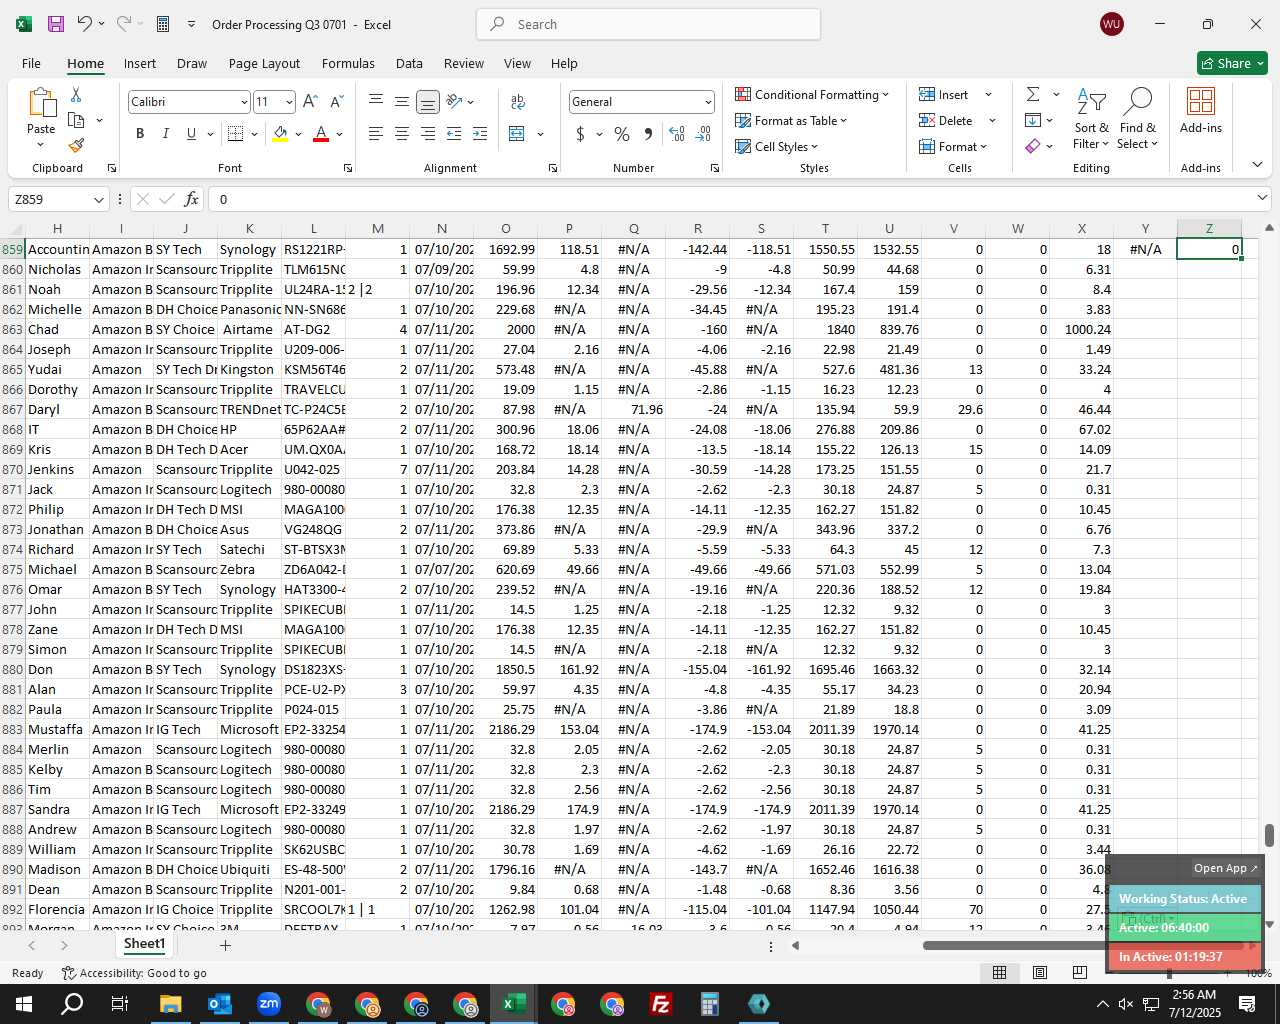Switch to the Data tab

click(409, 63)
